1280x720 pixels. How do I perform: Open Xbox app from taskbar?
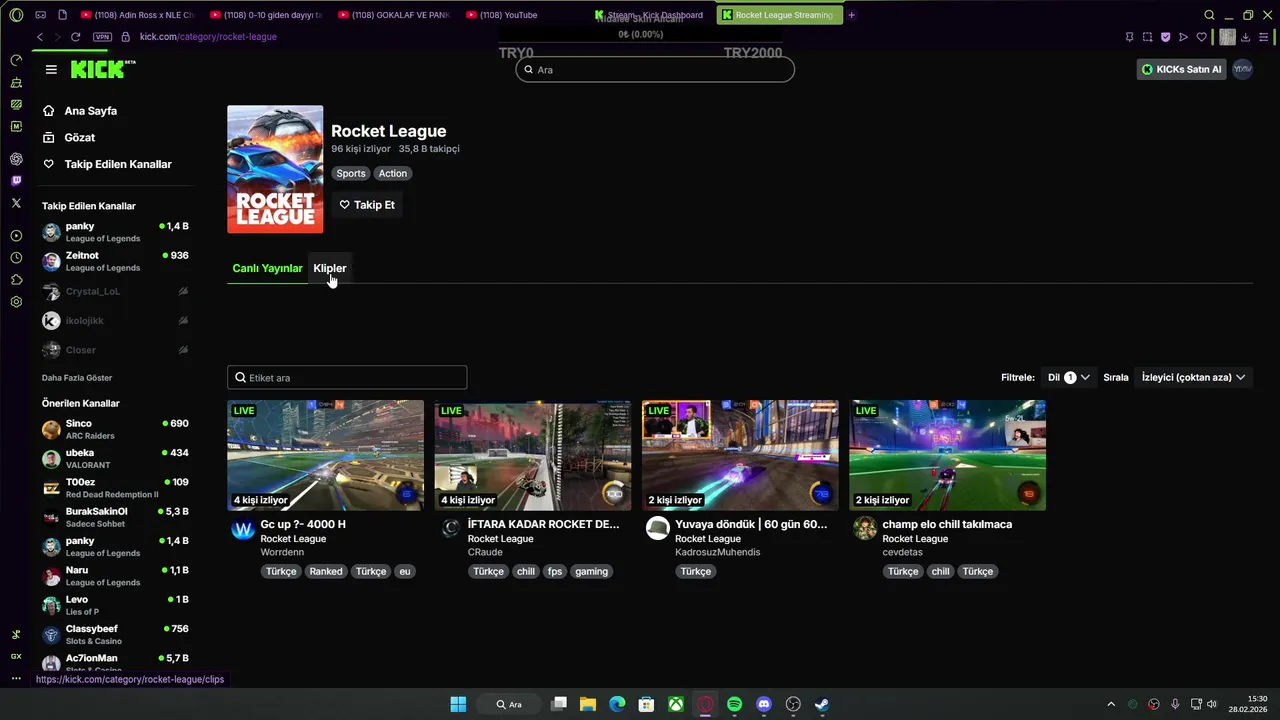676,704
